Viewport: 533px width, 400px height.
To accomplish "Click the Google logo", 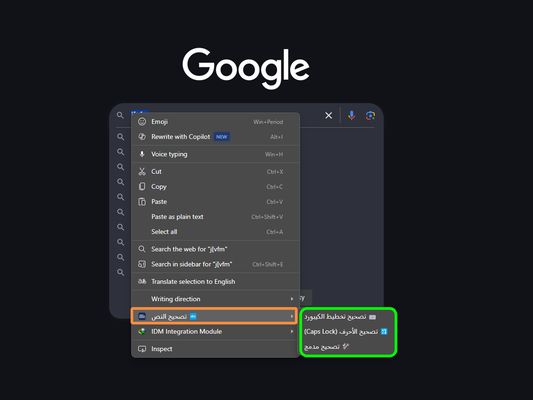I will [x=246, y=68].
